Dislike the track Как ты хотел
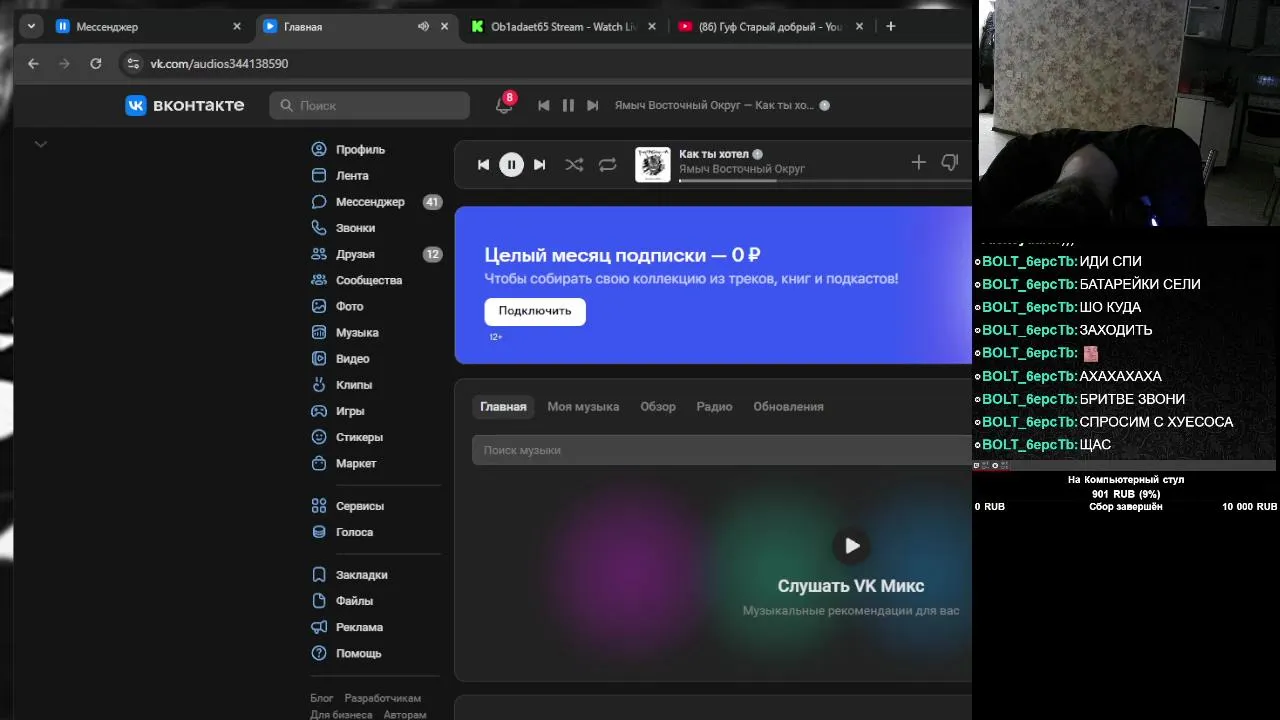Screen dimensions: 1280x720 (x=950, y=163)
